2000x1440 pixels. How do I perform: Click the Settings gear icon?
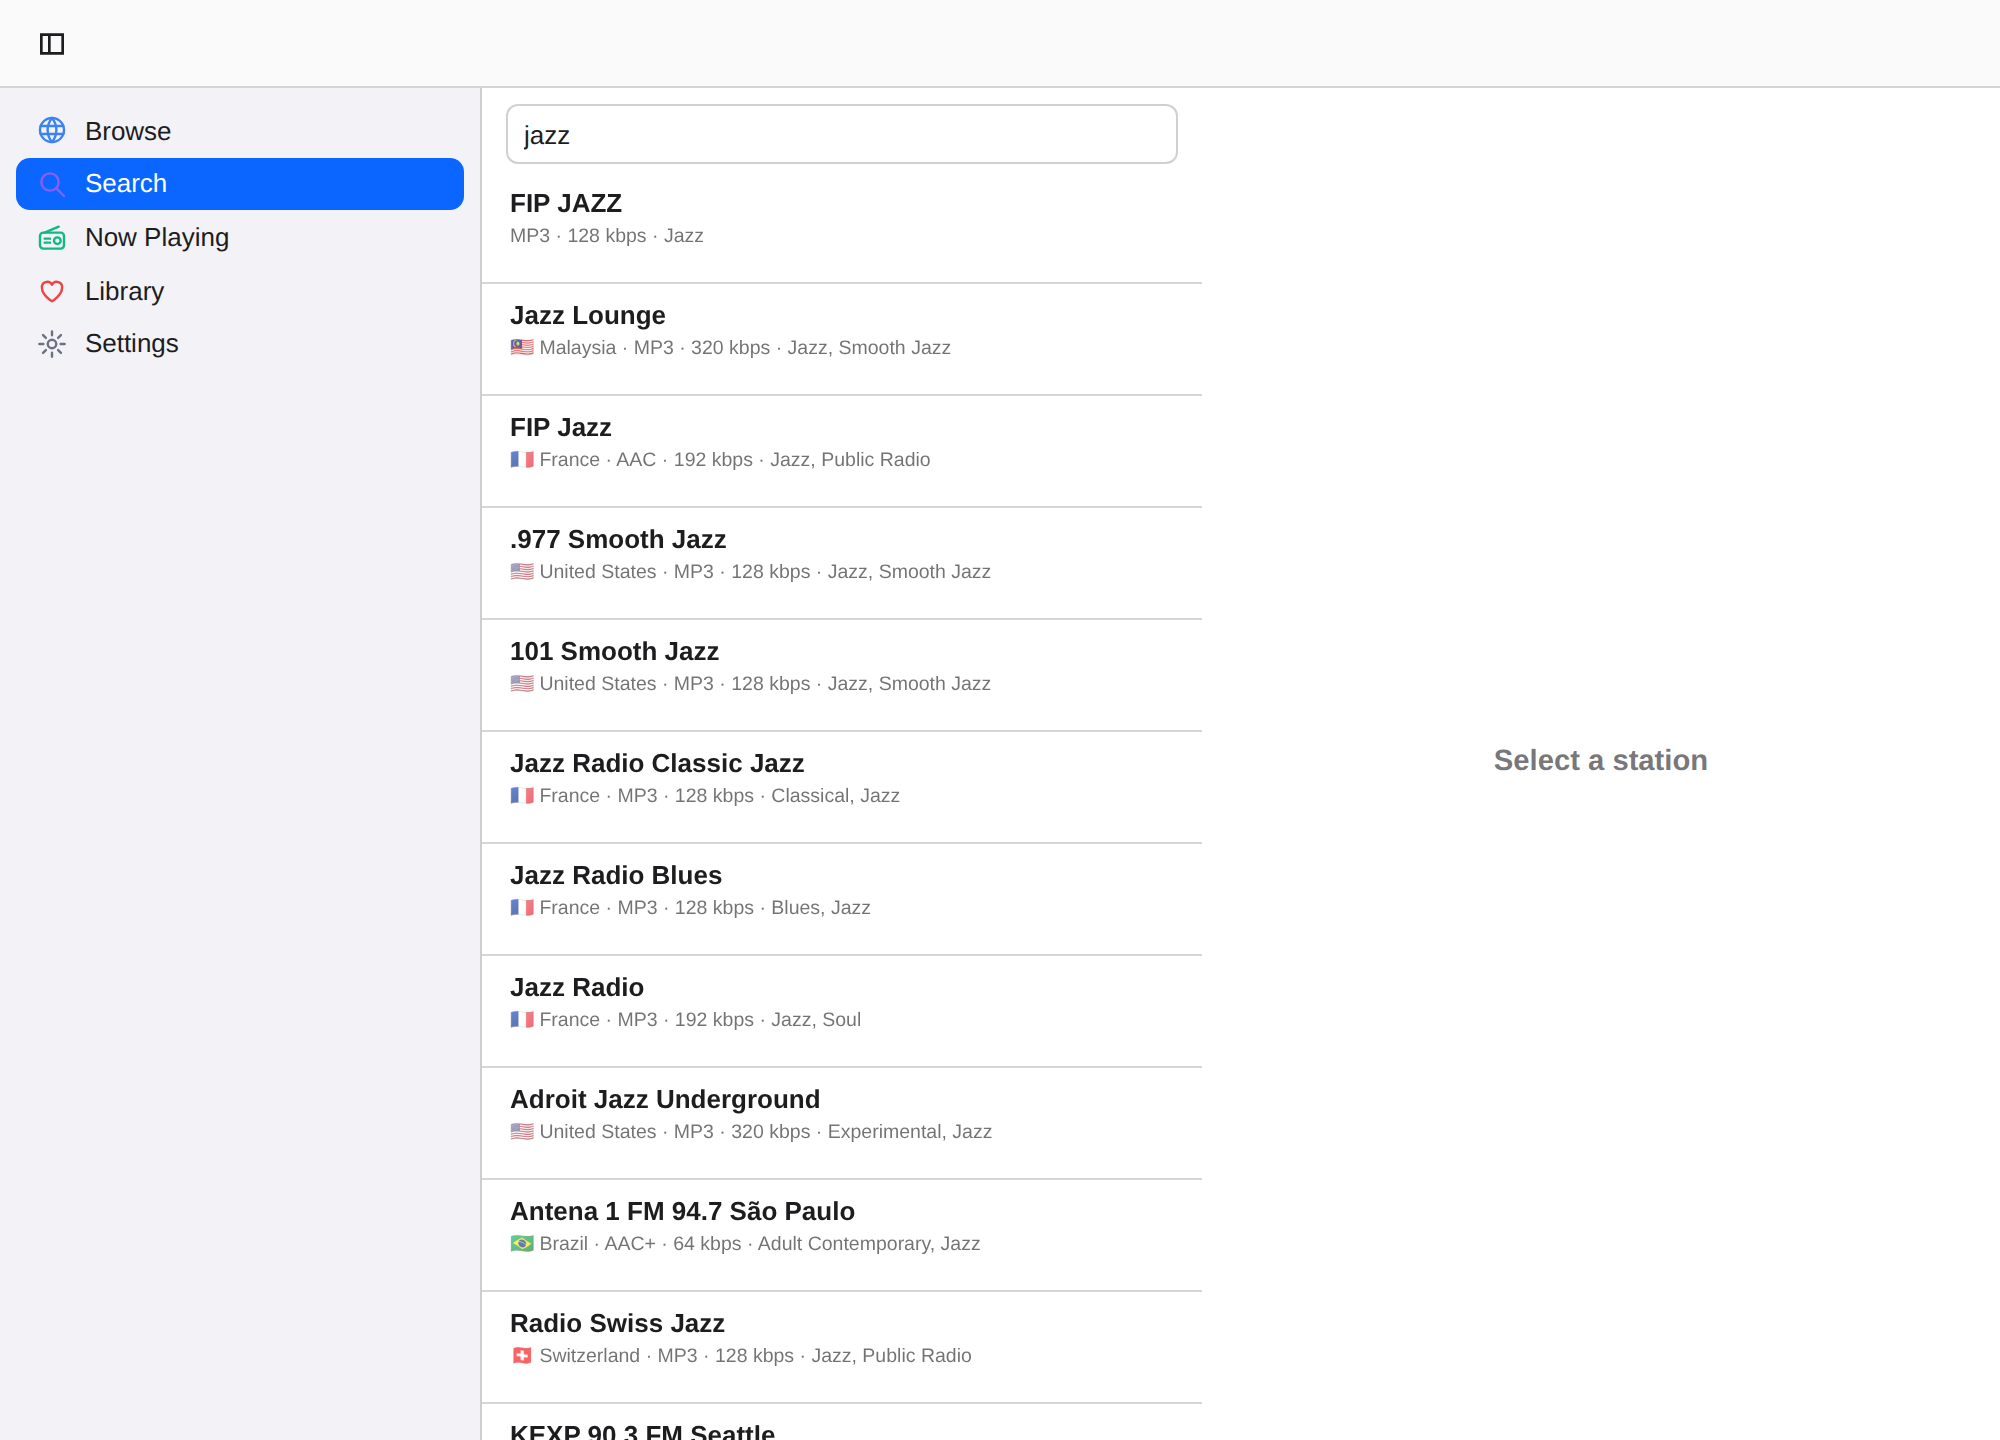[x=52, y=344]
